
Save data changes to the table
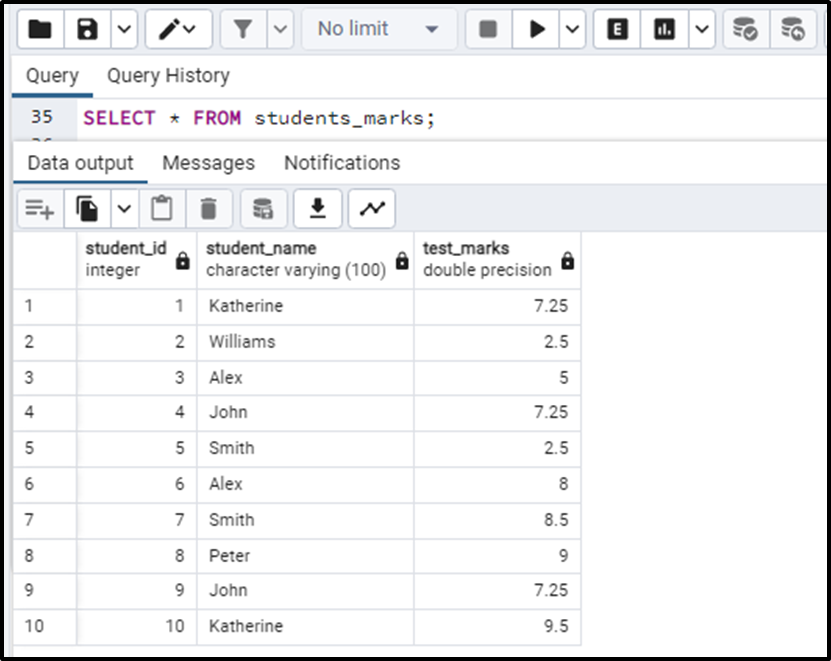pos(262,208)
